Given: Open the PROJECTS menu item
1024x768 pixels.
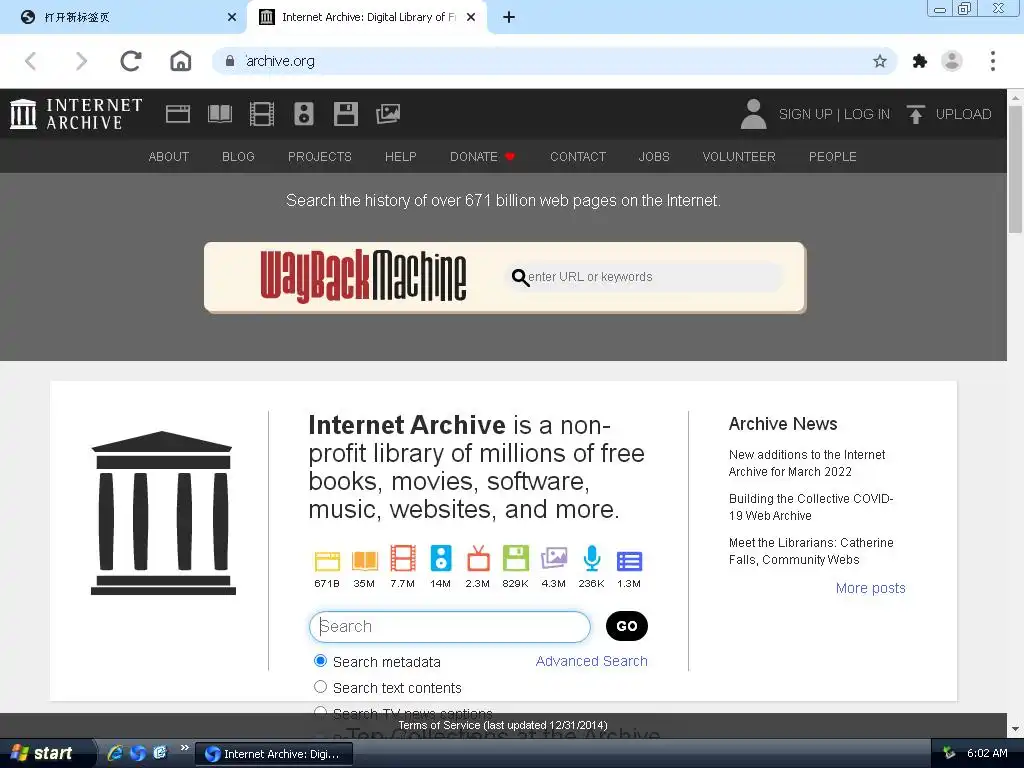Looking at the screenshot, I should point(319,157).
